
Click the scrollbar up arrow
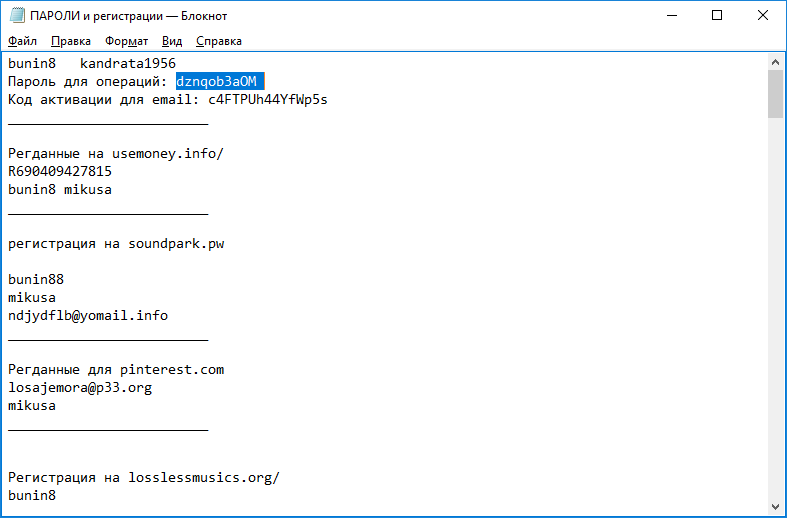(775, 62)
